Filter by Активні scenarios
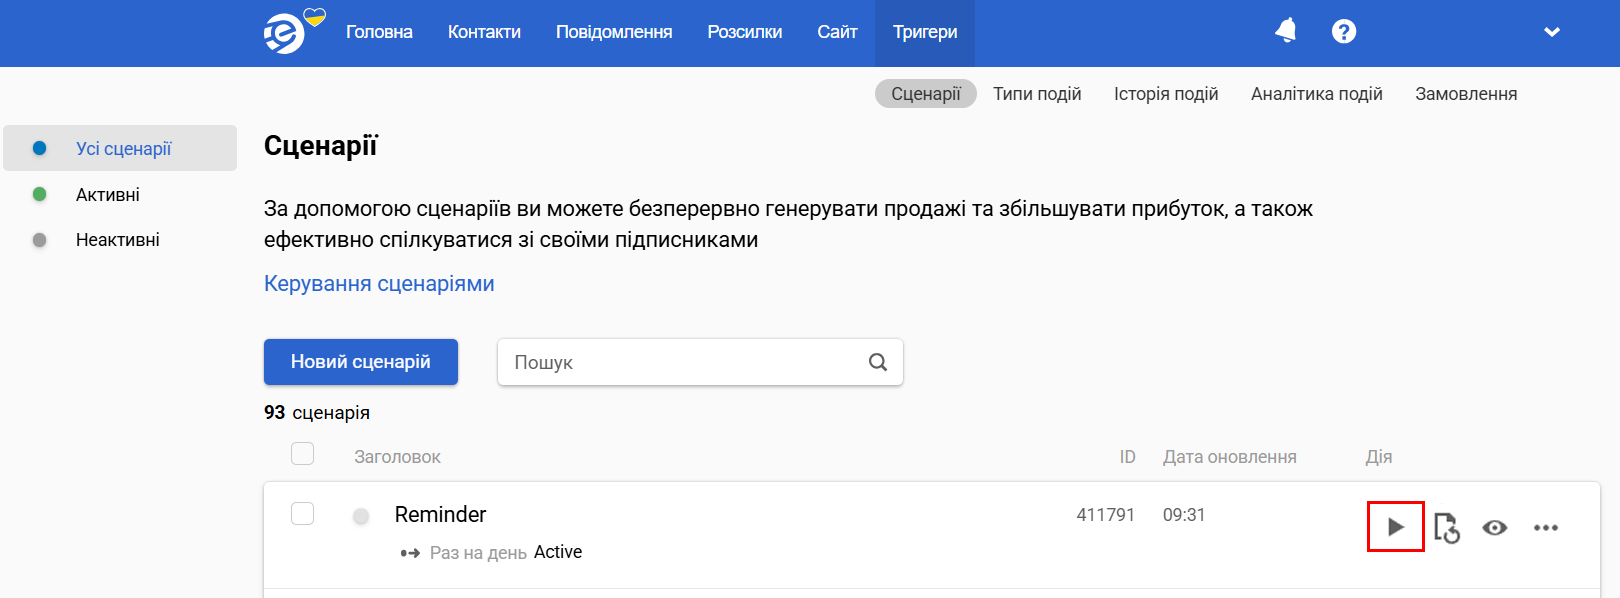Image resolution: width=1620 pixels, height=598 pixels. coord(108,195)
